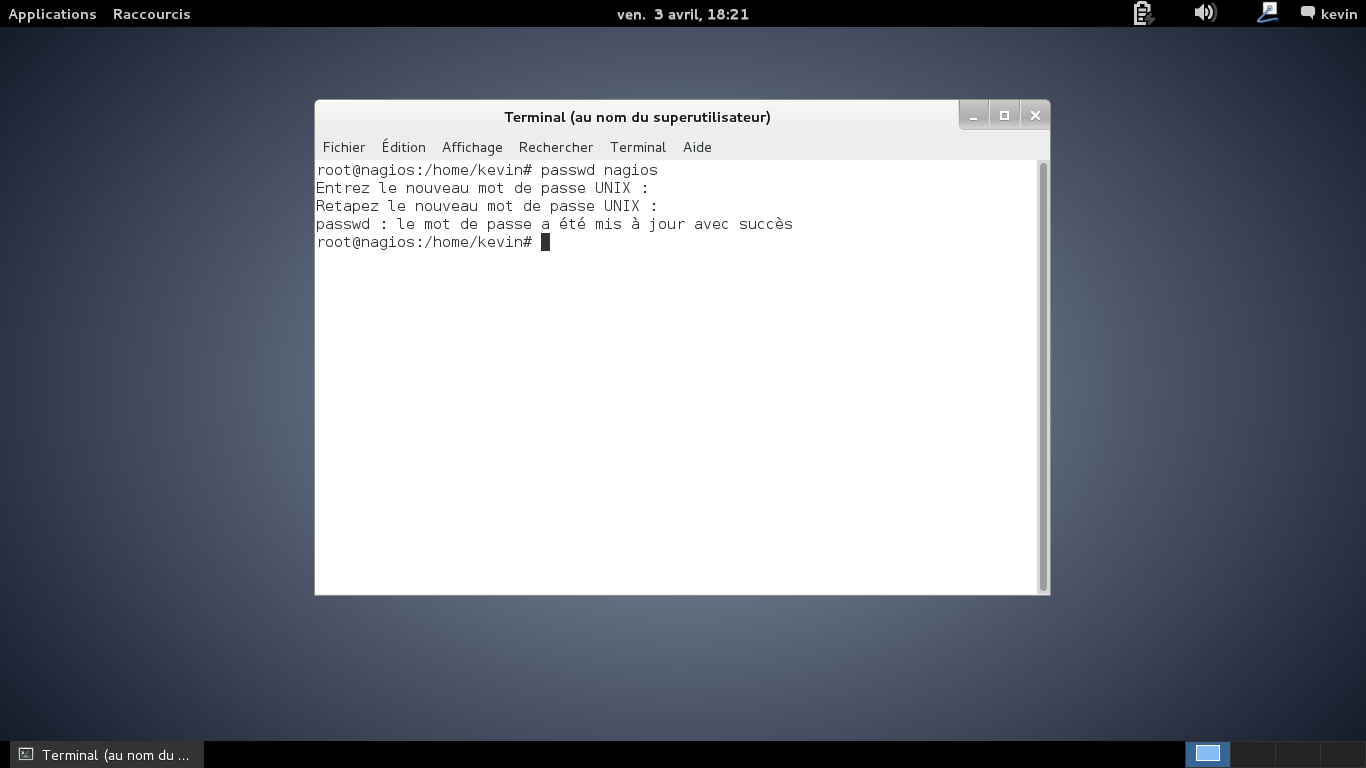The image size is (1366, 768).
Task: Select the fourth workspace in switcher
Action: click(x=1343, y=754)
